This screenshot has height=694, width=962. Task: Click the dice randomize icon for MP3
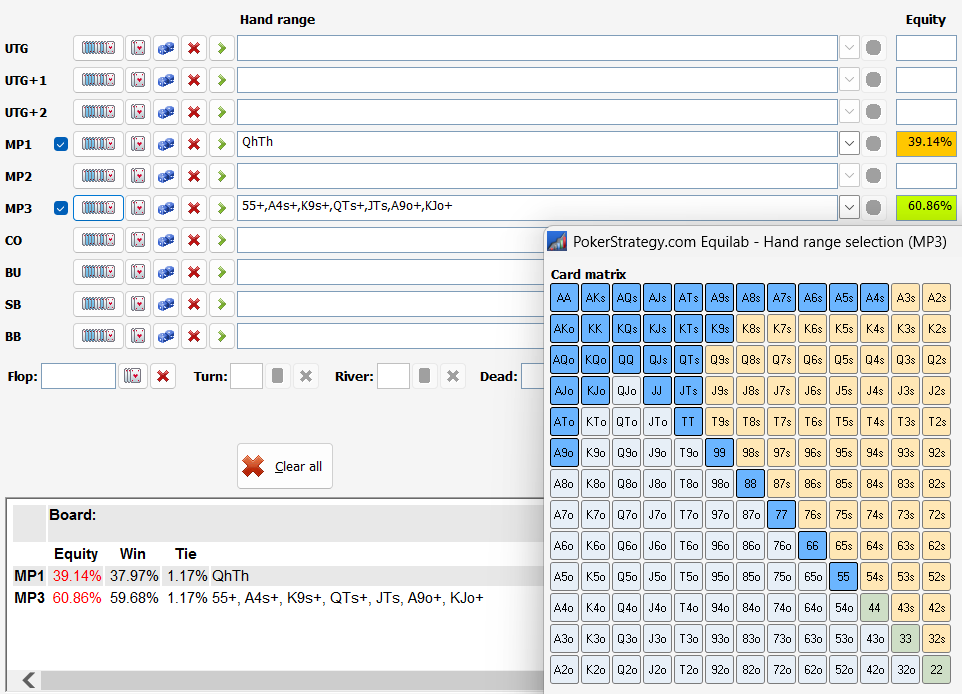point(166,208)
